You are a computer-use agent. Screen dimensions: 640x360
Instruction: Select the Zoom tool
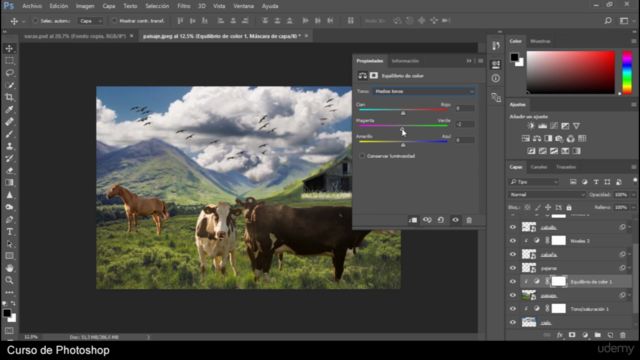9,280
